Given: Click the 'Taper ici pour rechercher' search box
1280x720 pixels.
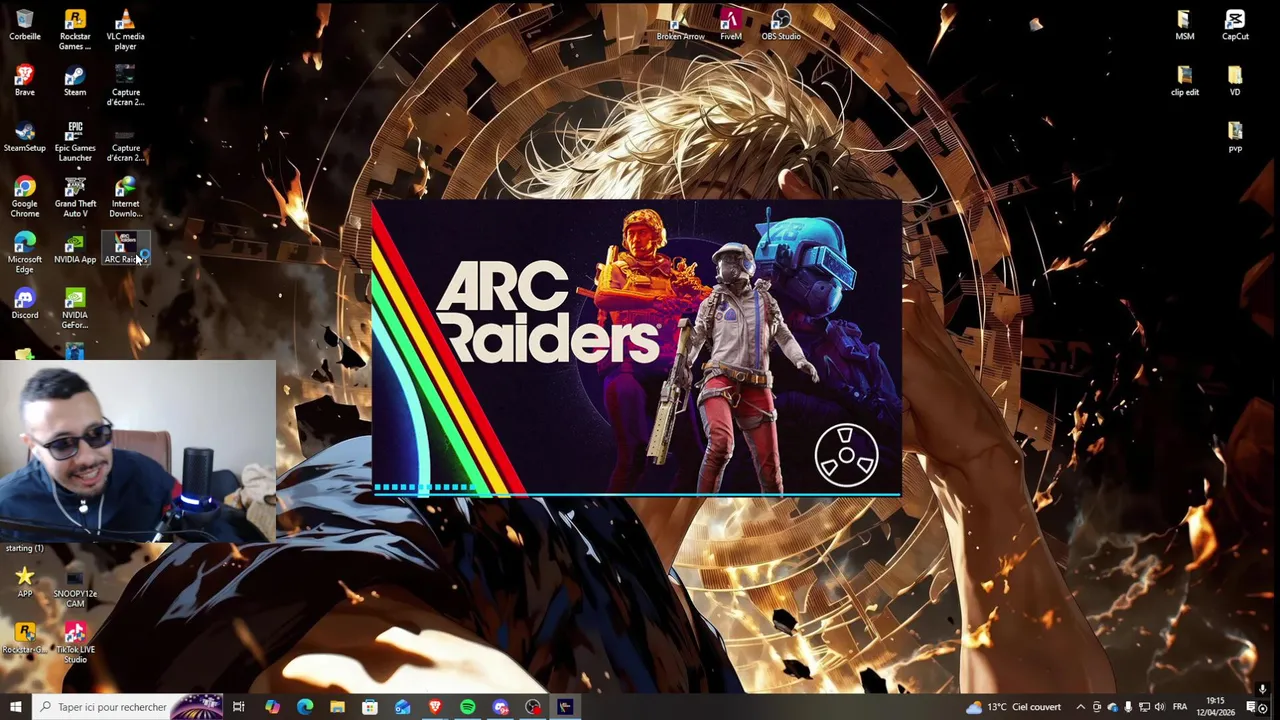Looking at the screenshot, I should coord(127,707).
